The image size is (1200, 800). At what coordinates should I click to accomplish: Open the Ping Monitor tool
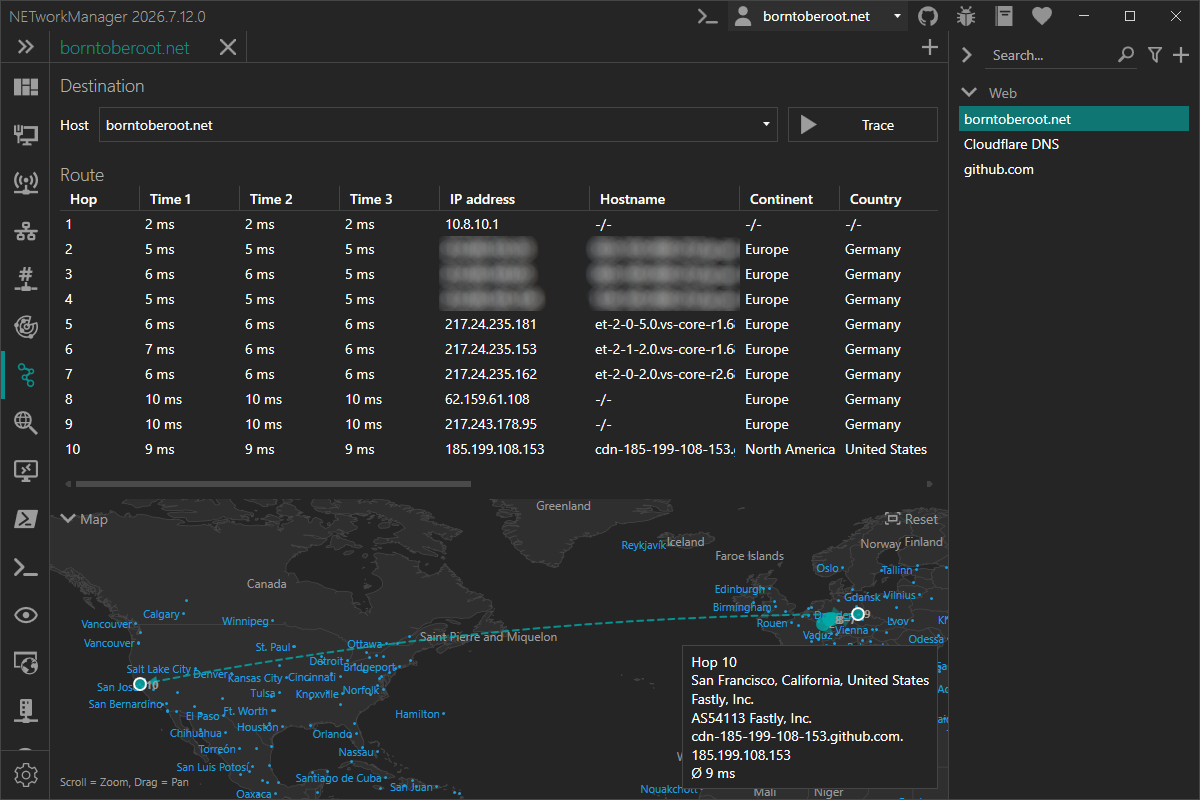tap(26, 327)
